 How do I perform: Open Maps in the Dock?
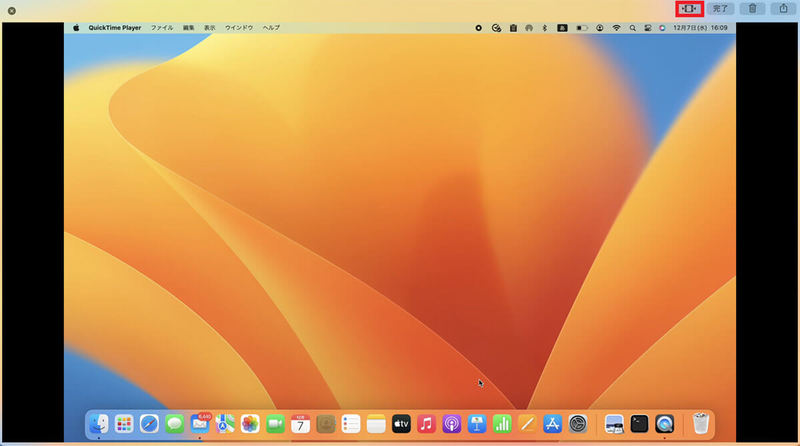pyautogui.click(x=225, y=424)
